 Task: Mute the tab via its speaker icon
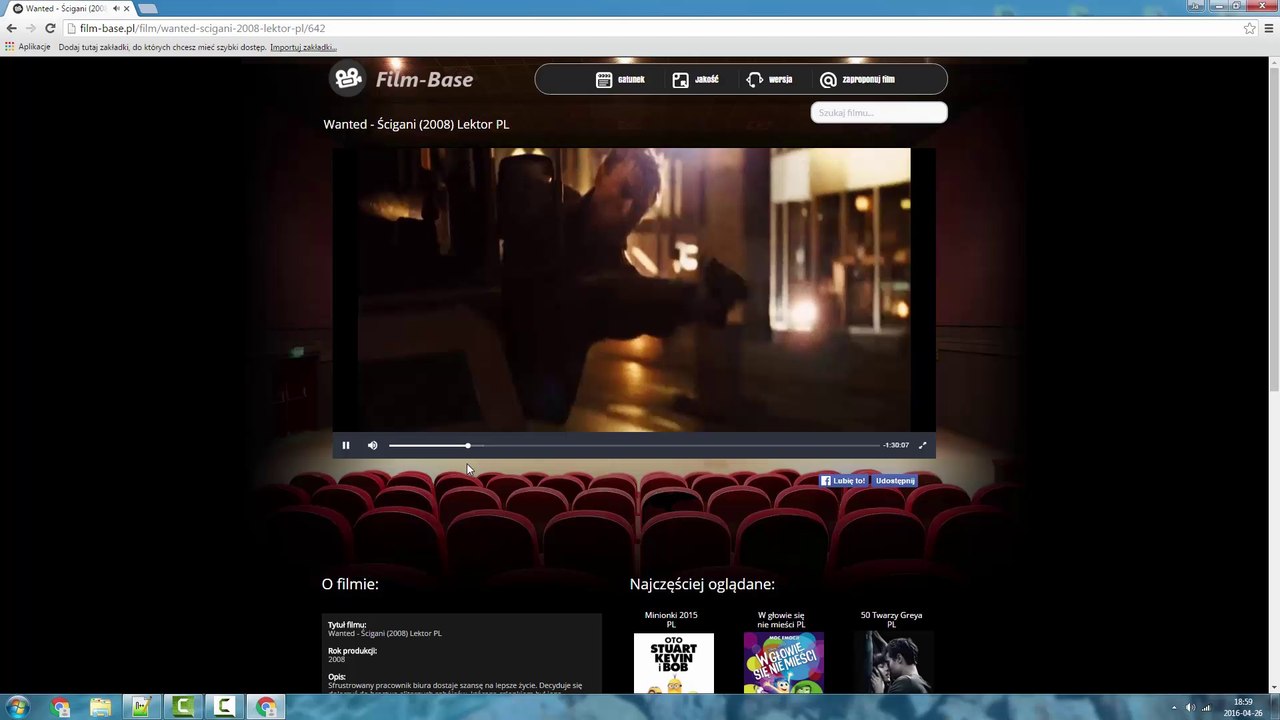[x=116, y=8]
